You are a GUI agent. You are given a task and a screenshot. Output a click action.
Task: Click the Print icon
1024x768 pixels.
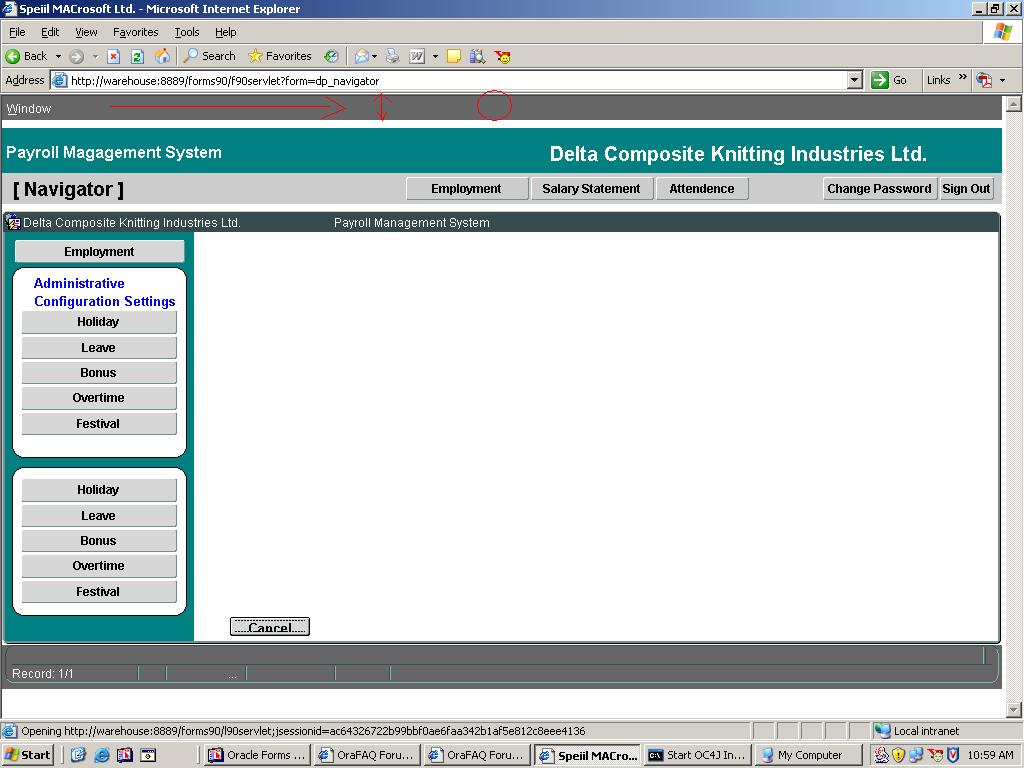tap(392, 56)
